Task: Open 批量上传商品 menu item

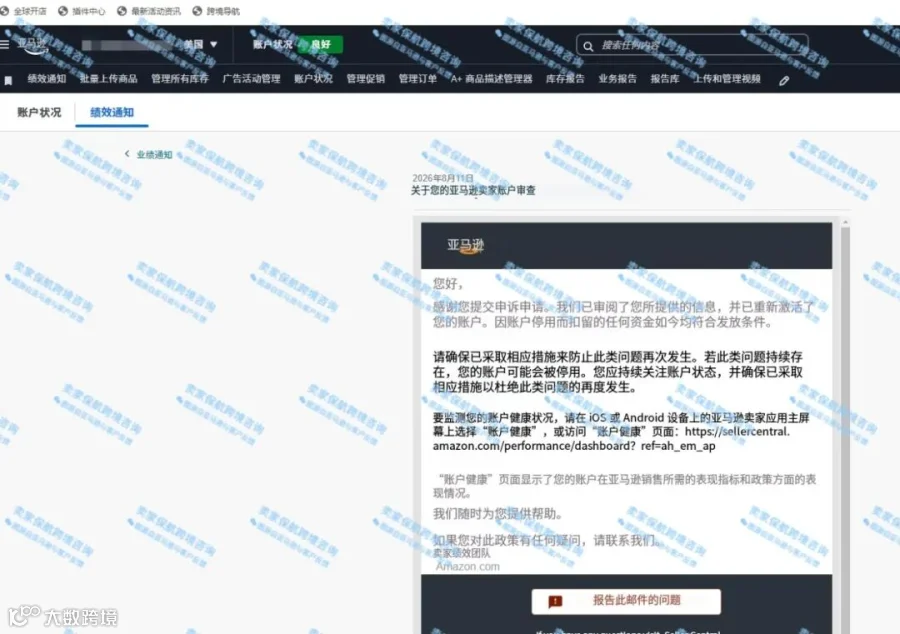Action: 108,79
